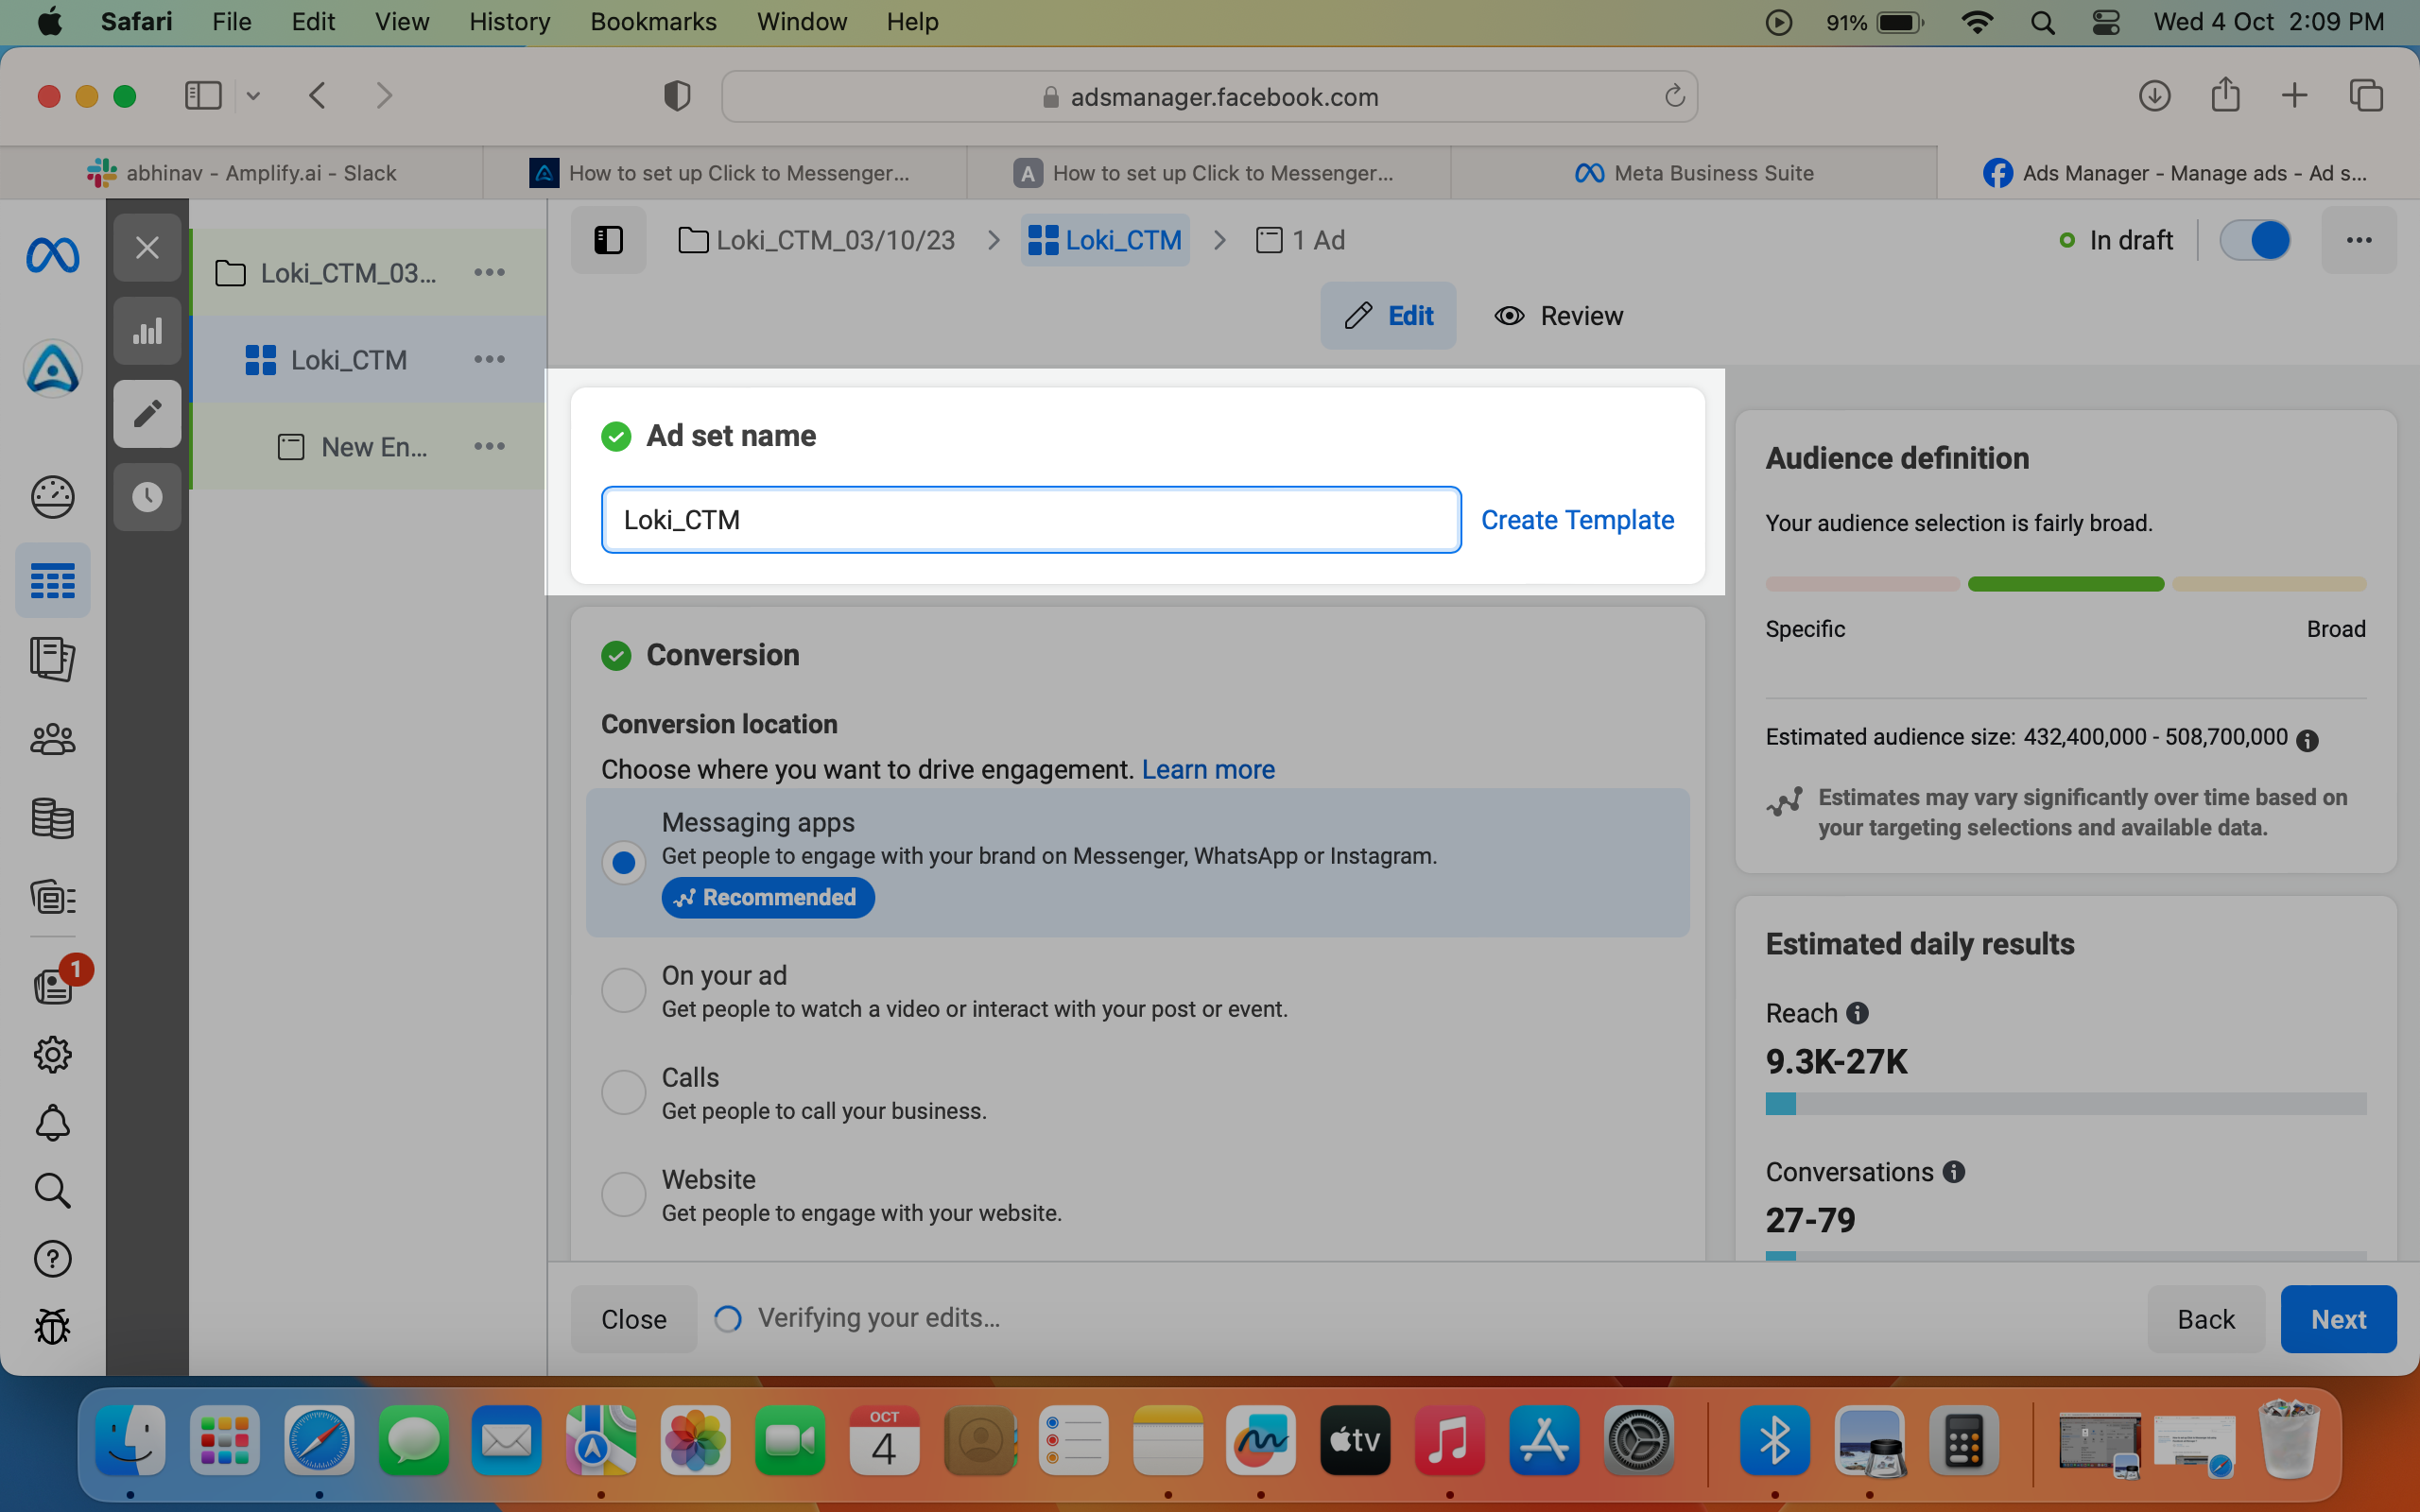Open Account overview gauge icon
The image size is (2420, 1512).
point(52,496)
